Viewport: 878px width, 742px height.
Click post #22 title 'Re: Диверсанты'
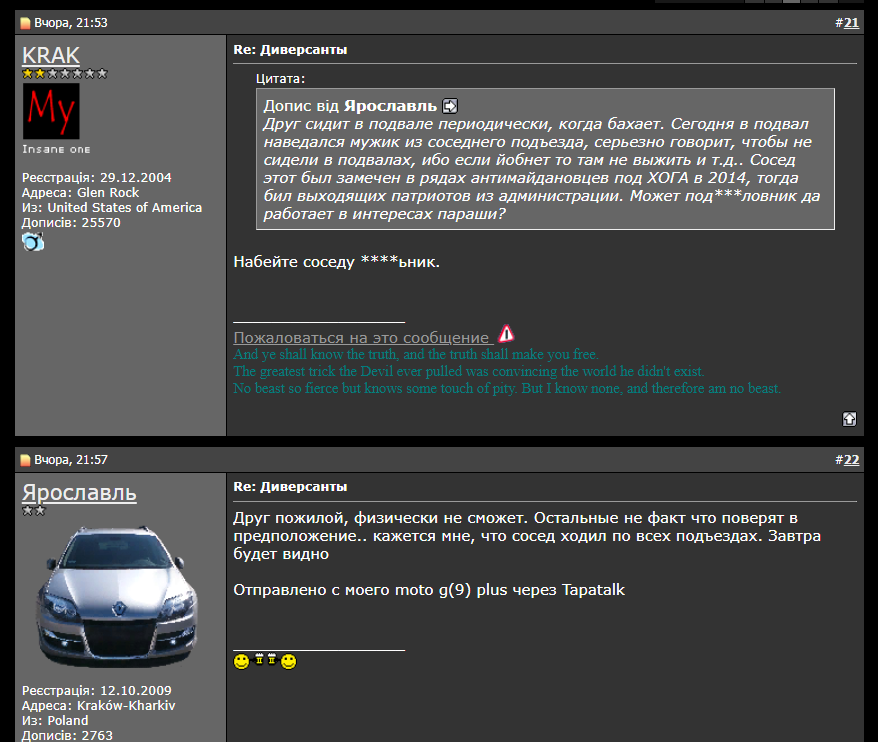click(x=290, y=487)
